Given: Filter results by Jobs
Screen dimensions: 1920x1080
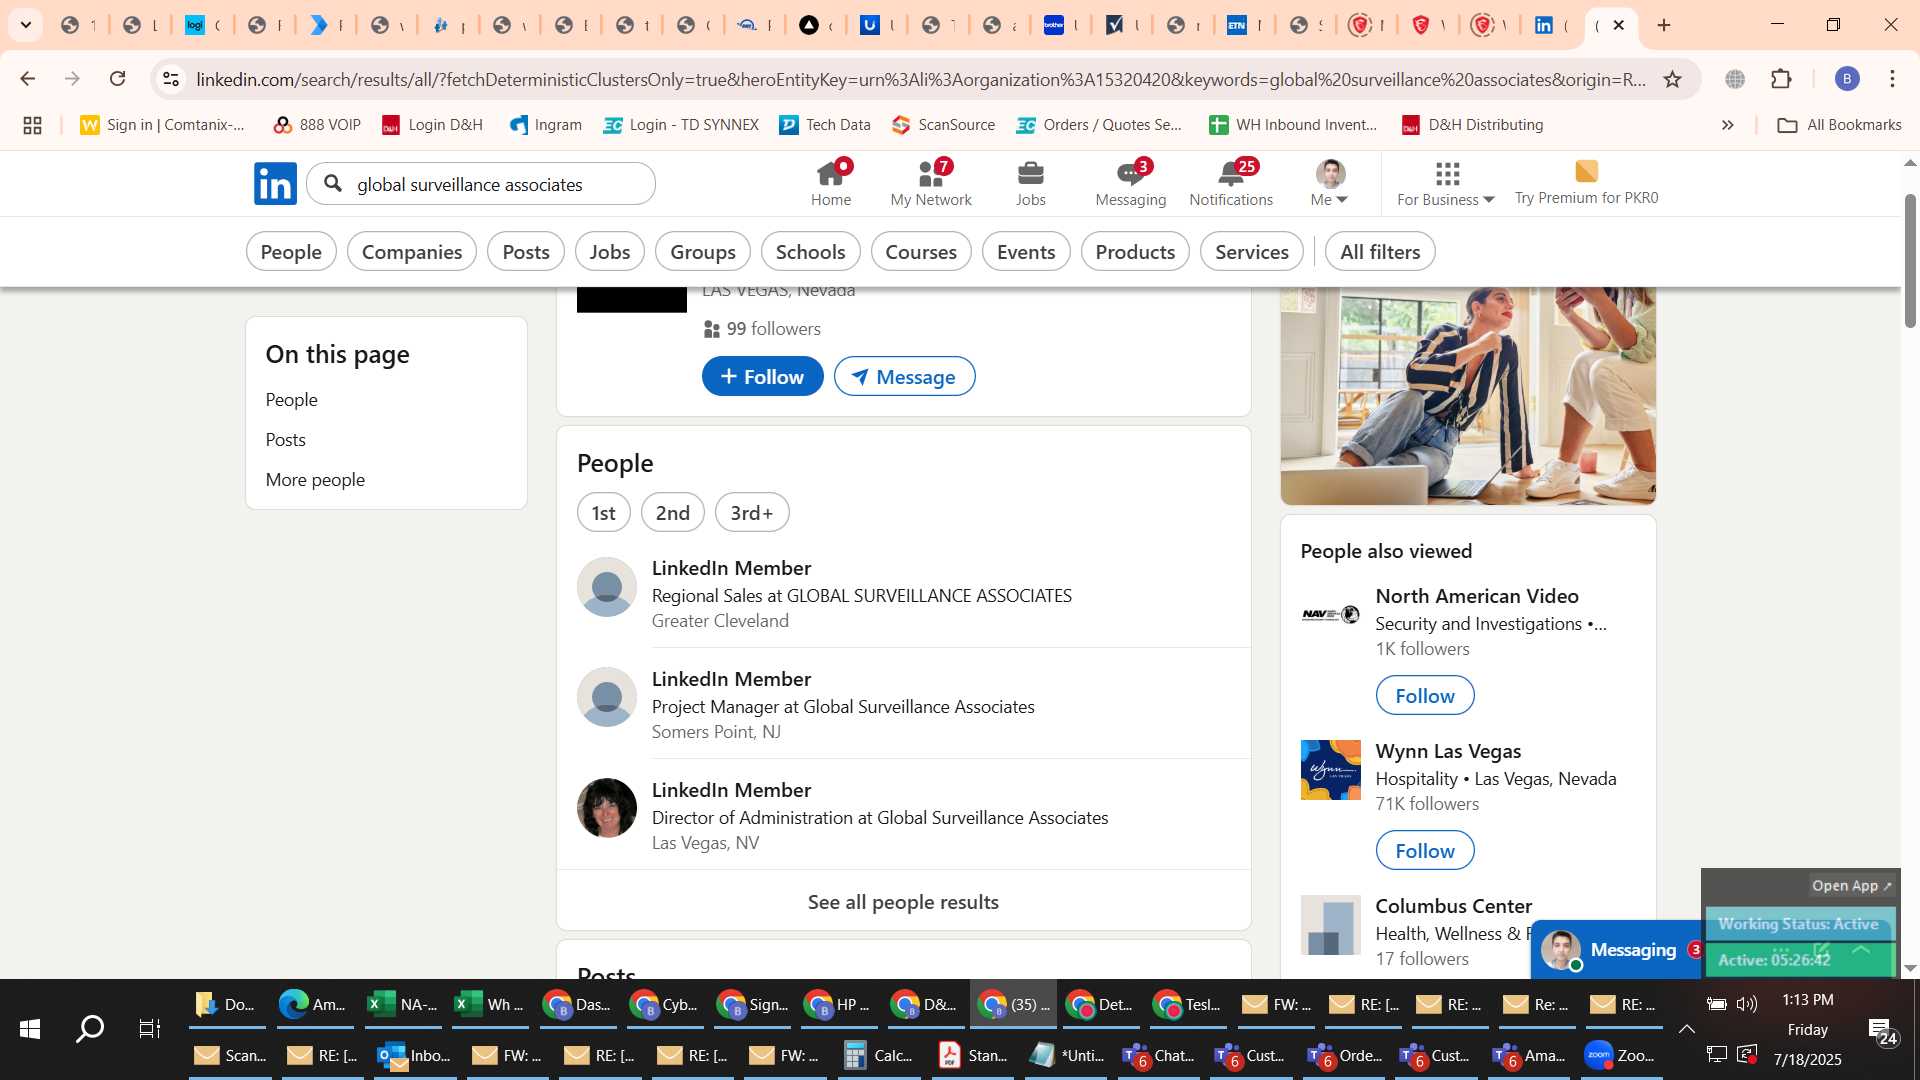Looking at the screenshot, I should tap(610, 252).
